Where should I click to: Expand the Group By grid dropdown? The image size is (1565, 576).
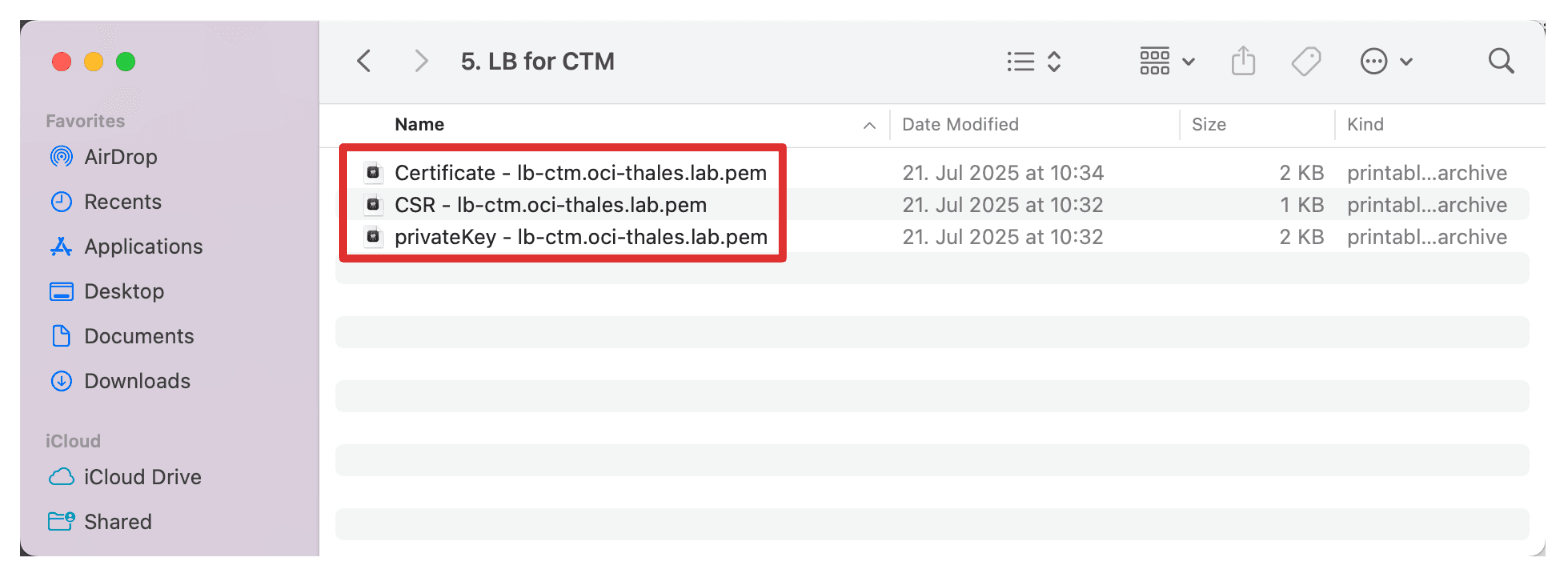pyautogui.click(x=1167, y=62)
